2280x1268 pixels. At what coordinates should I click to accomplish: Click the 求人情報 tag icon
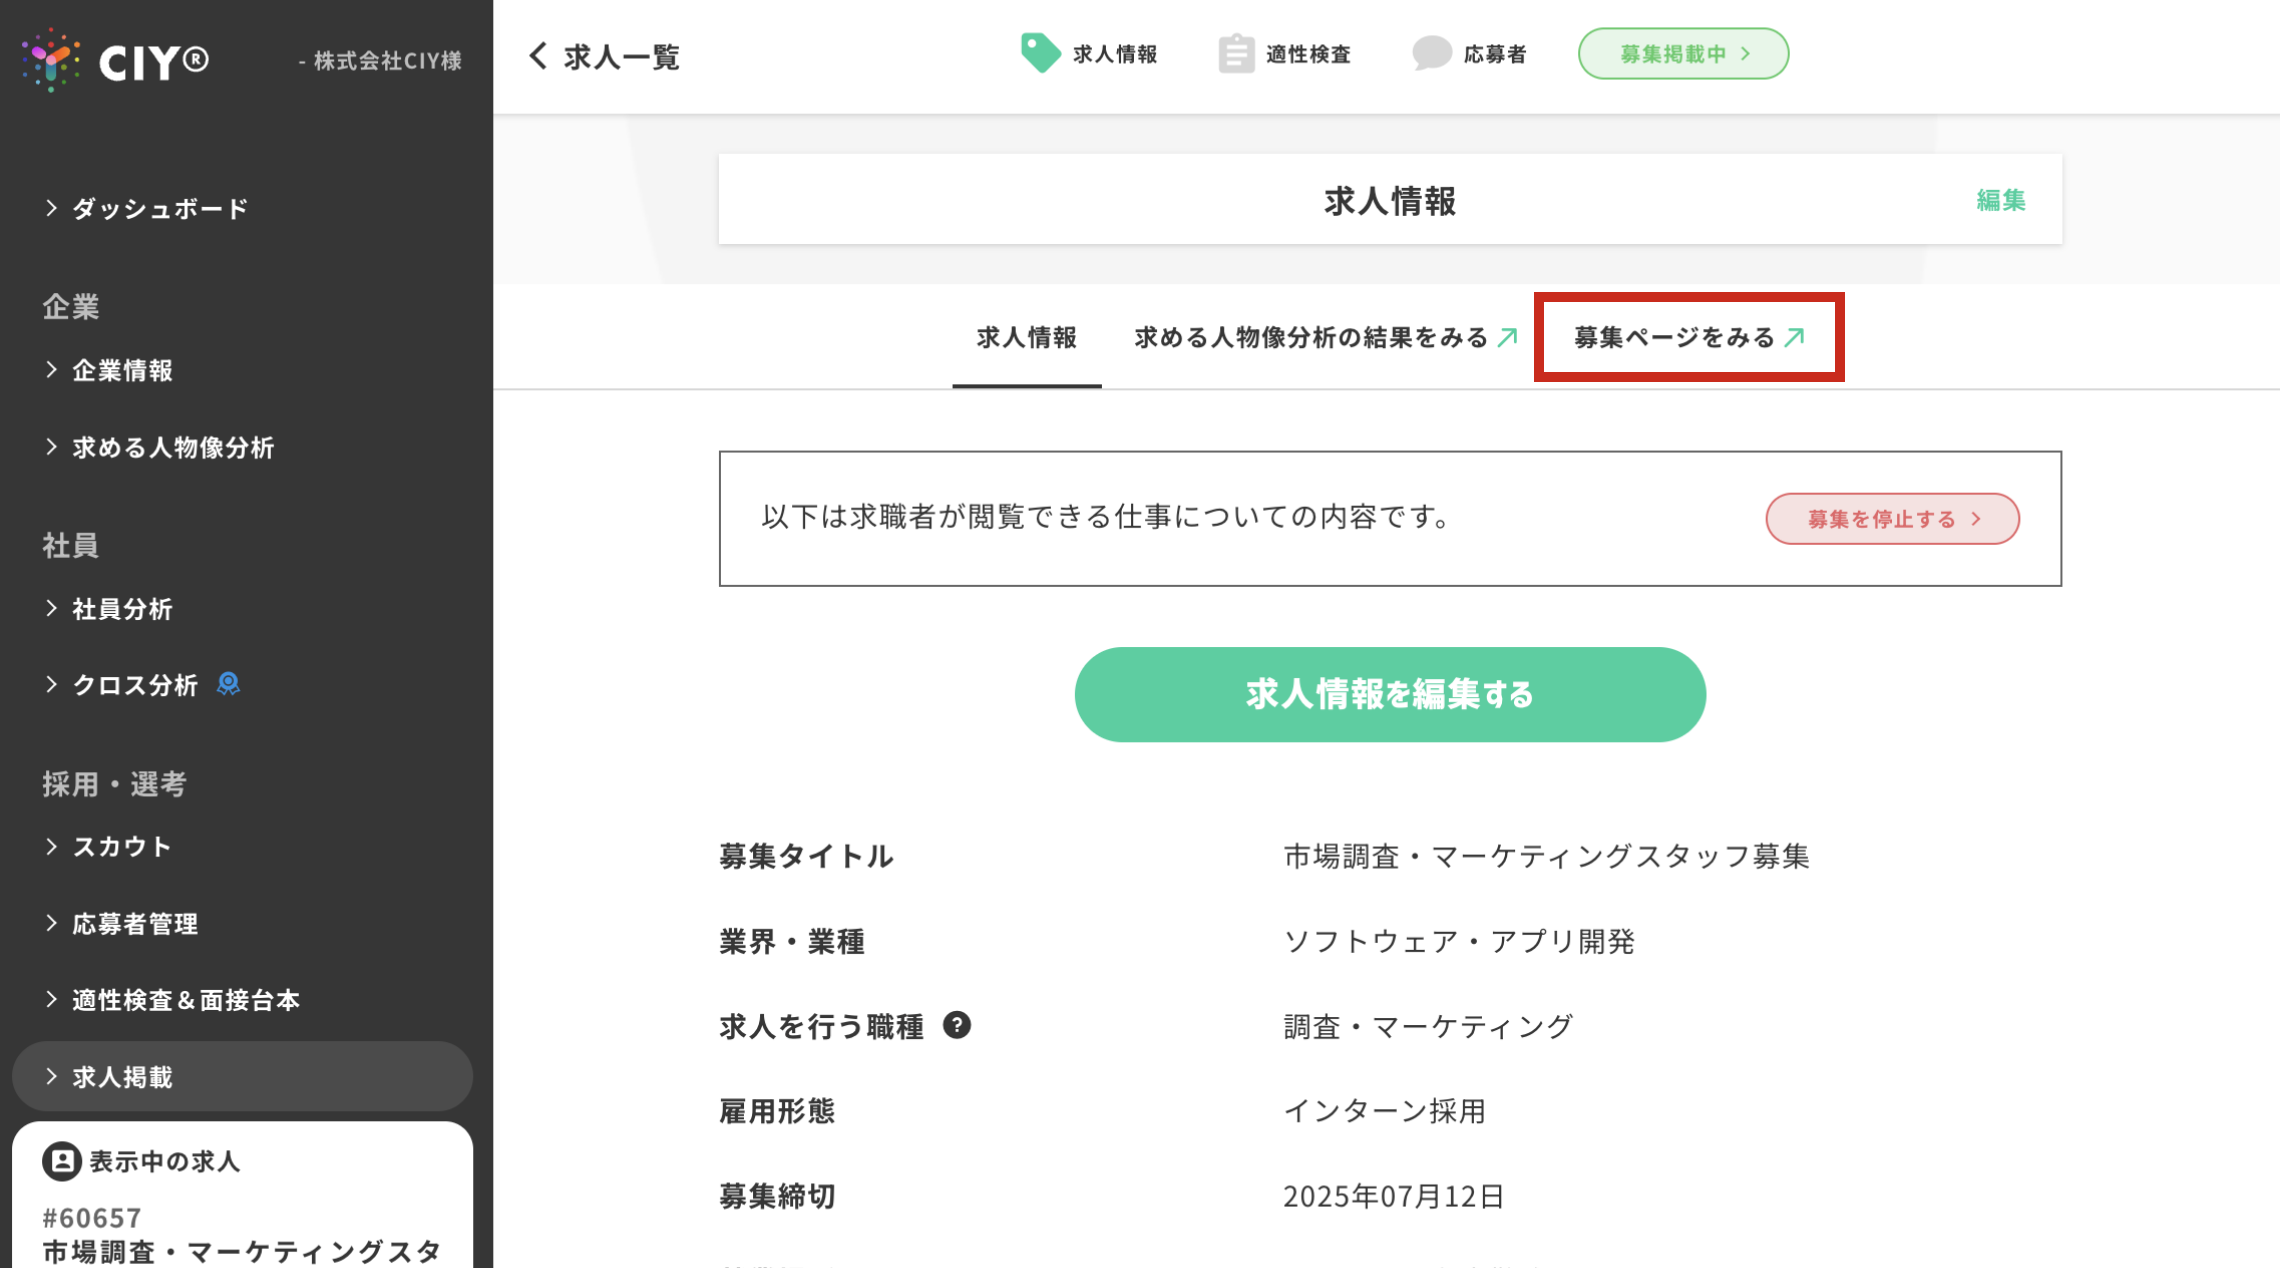pos(1039,53)
